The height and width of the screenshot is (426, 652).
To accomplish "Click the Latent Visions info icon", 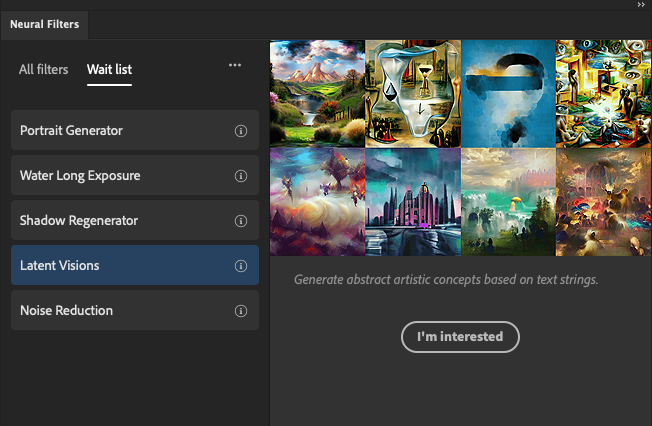I will pyautogui.click(x=241, y=265).
